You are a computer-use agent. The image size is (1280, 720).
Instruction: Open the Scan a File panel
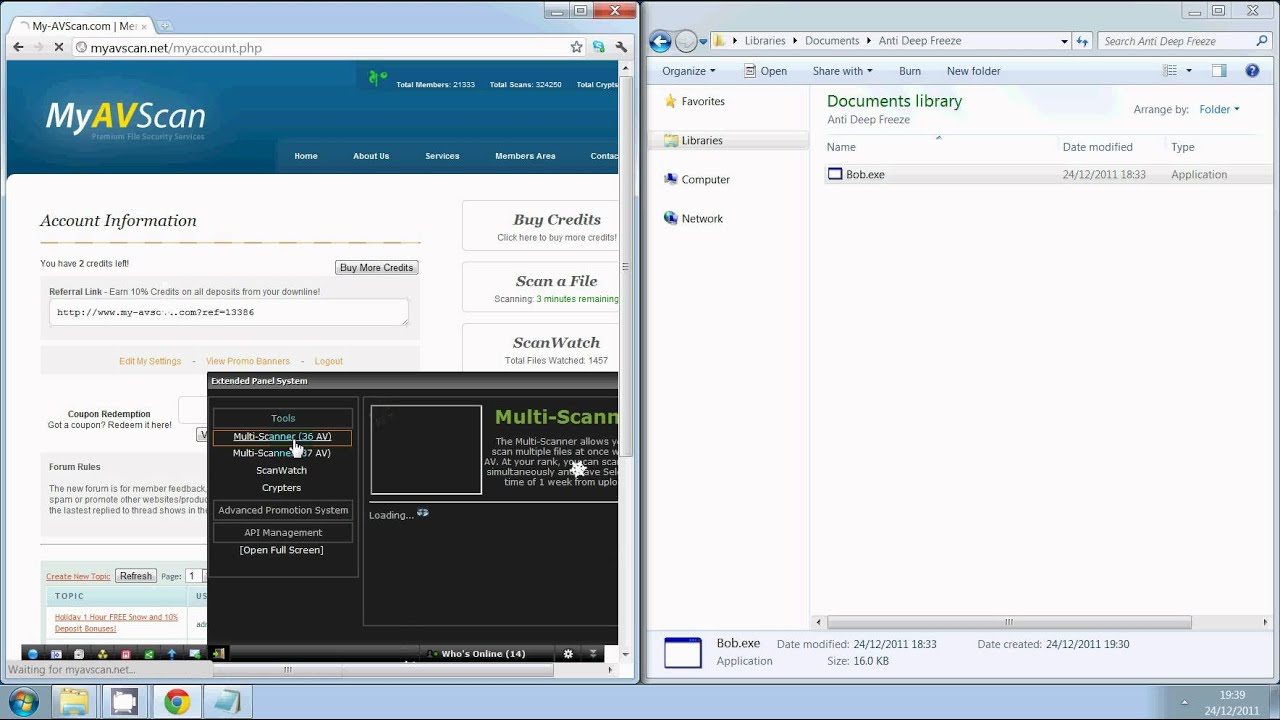(540, 287)
